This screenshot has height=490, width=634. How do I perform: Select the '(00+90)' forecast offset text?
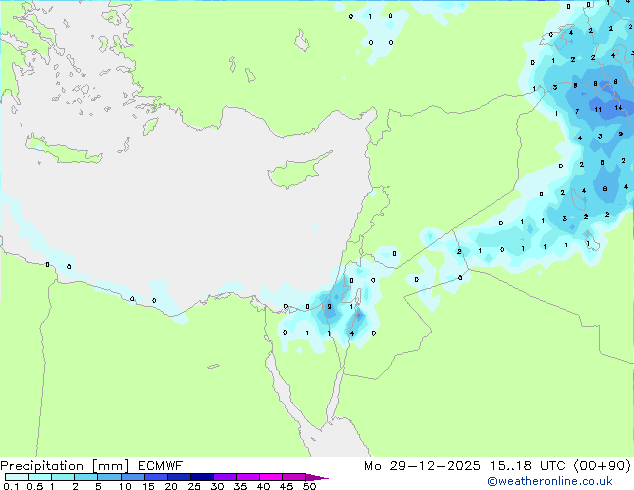602,466
